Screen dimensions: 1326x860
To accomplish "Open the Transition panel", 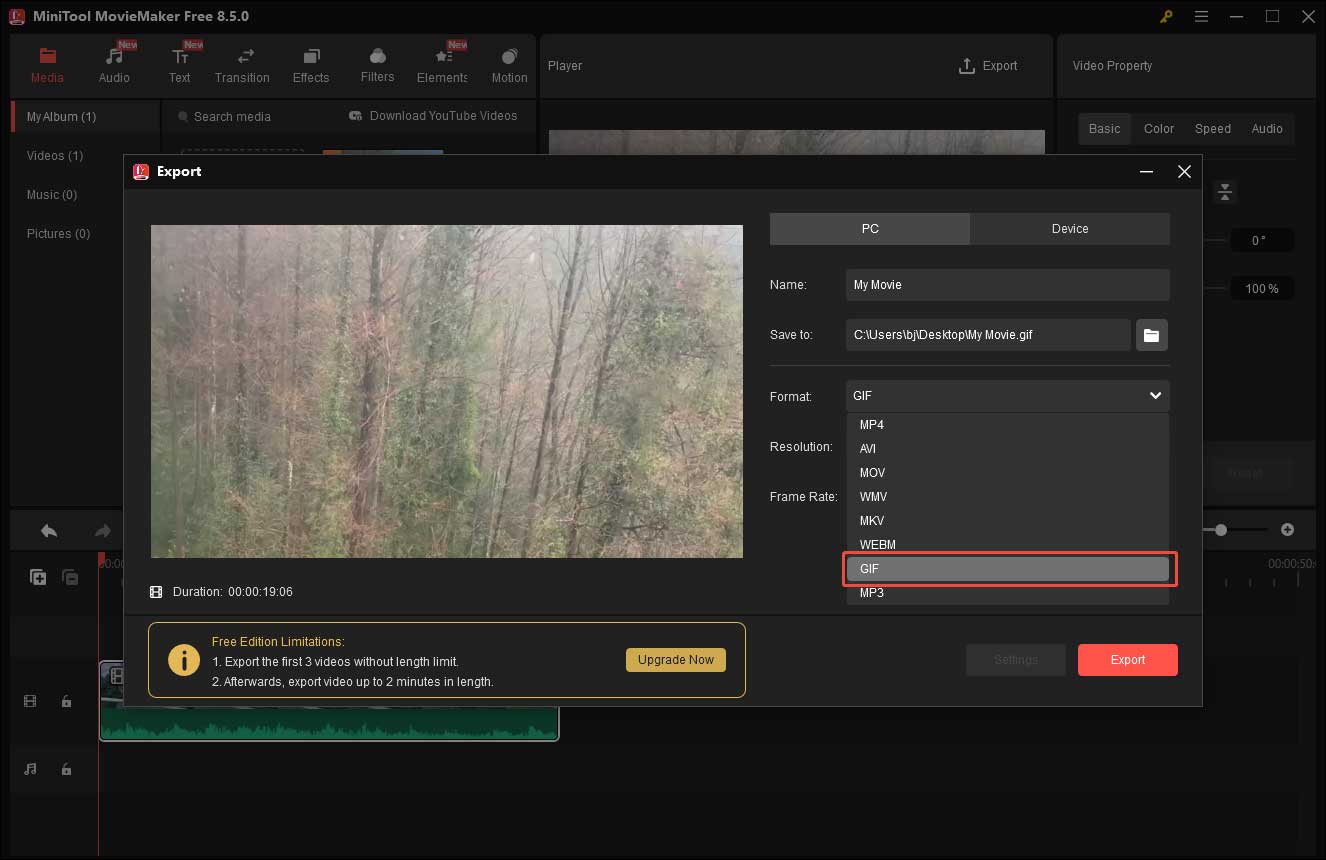I will 242,63.
